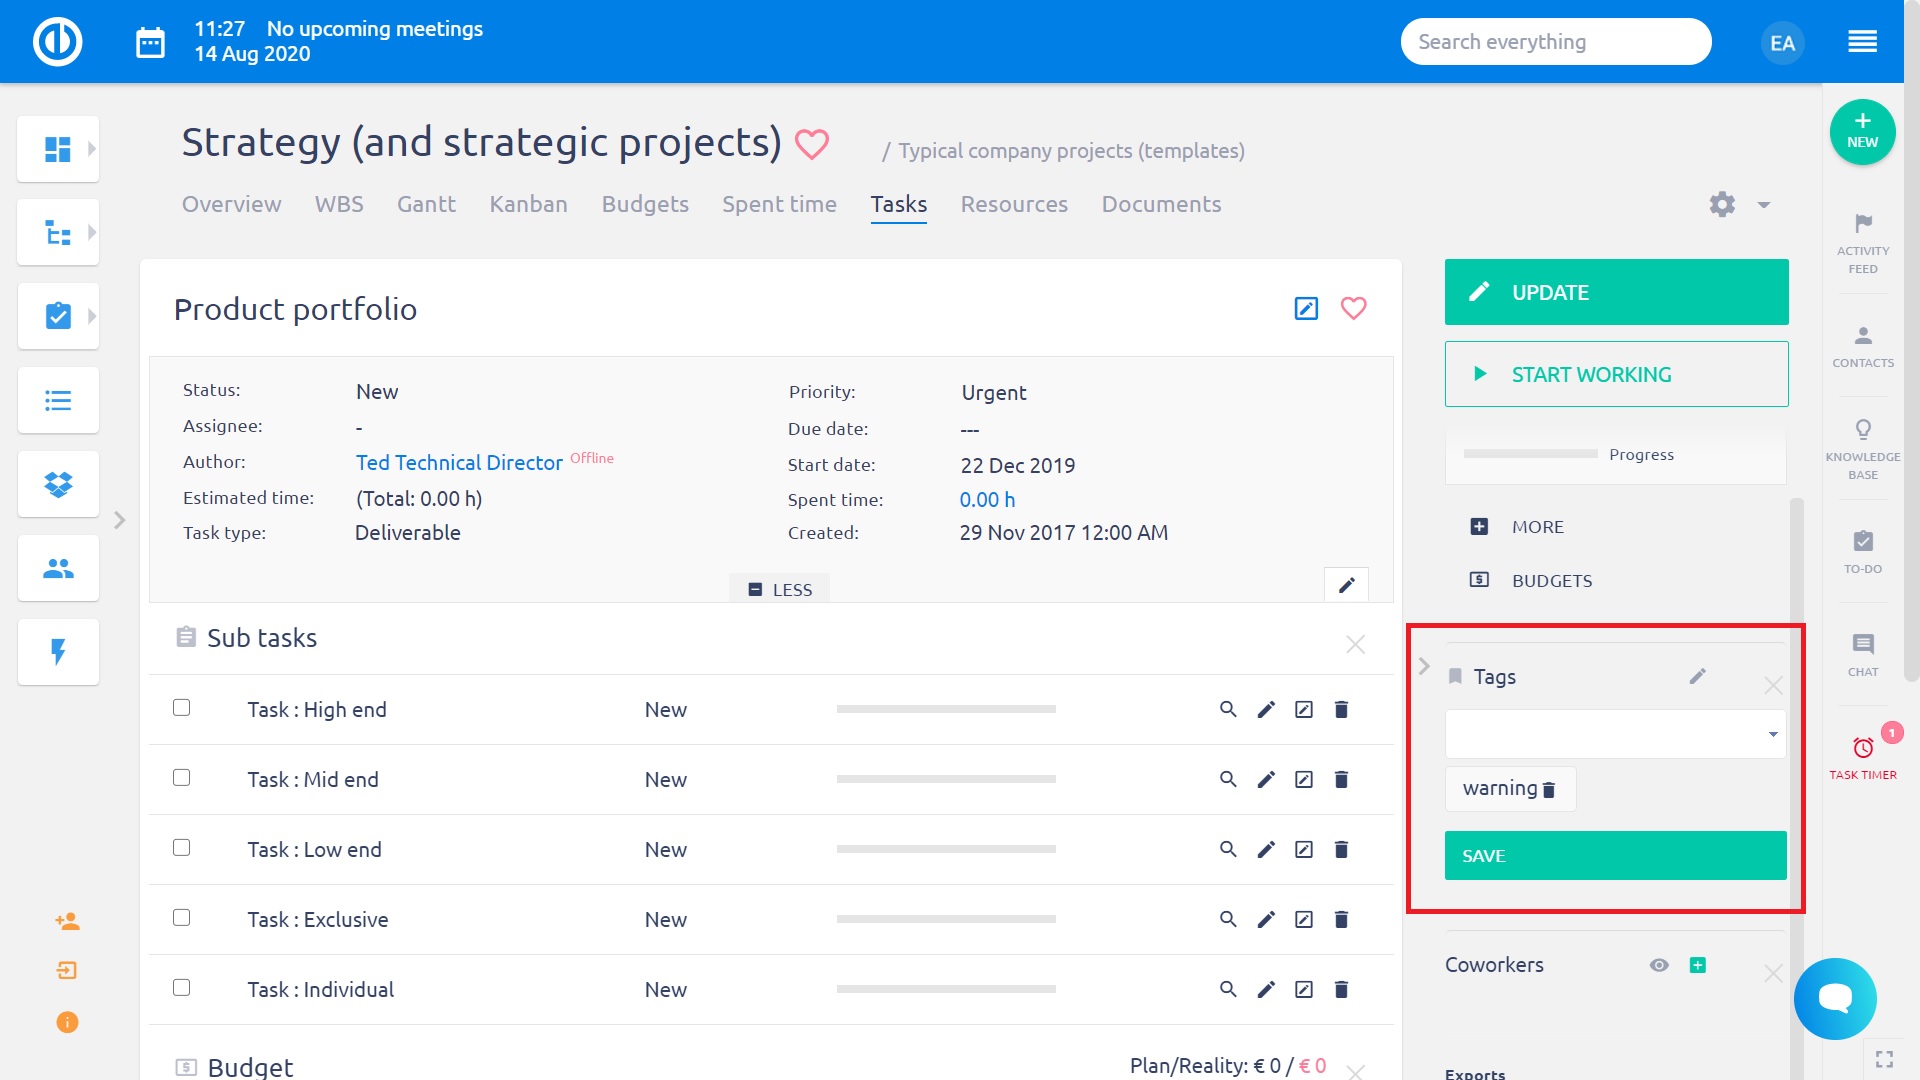
Task: Check the Task : Low end checkbox
Action: point(181,847)
